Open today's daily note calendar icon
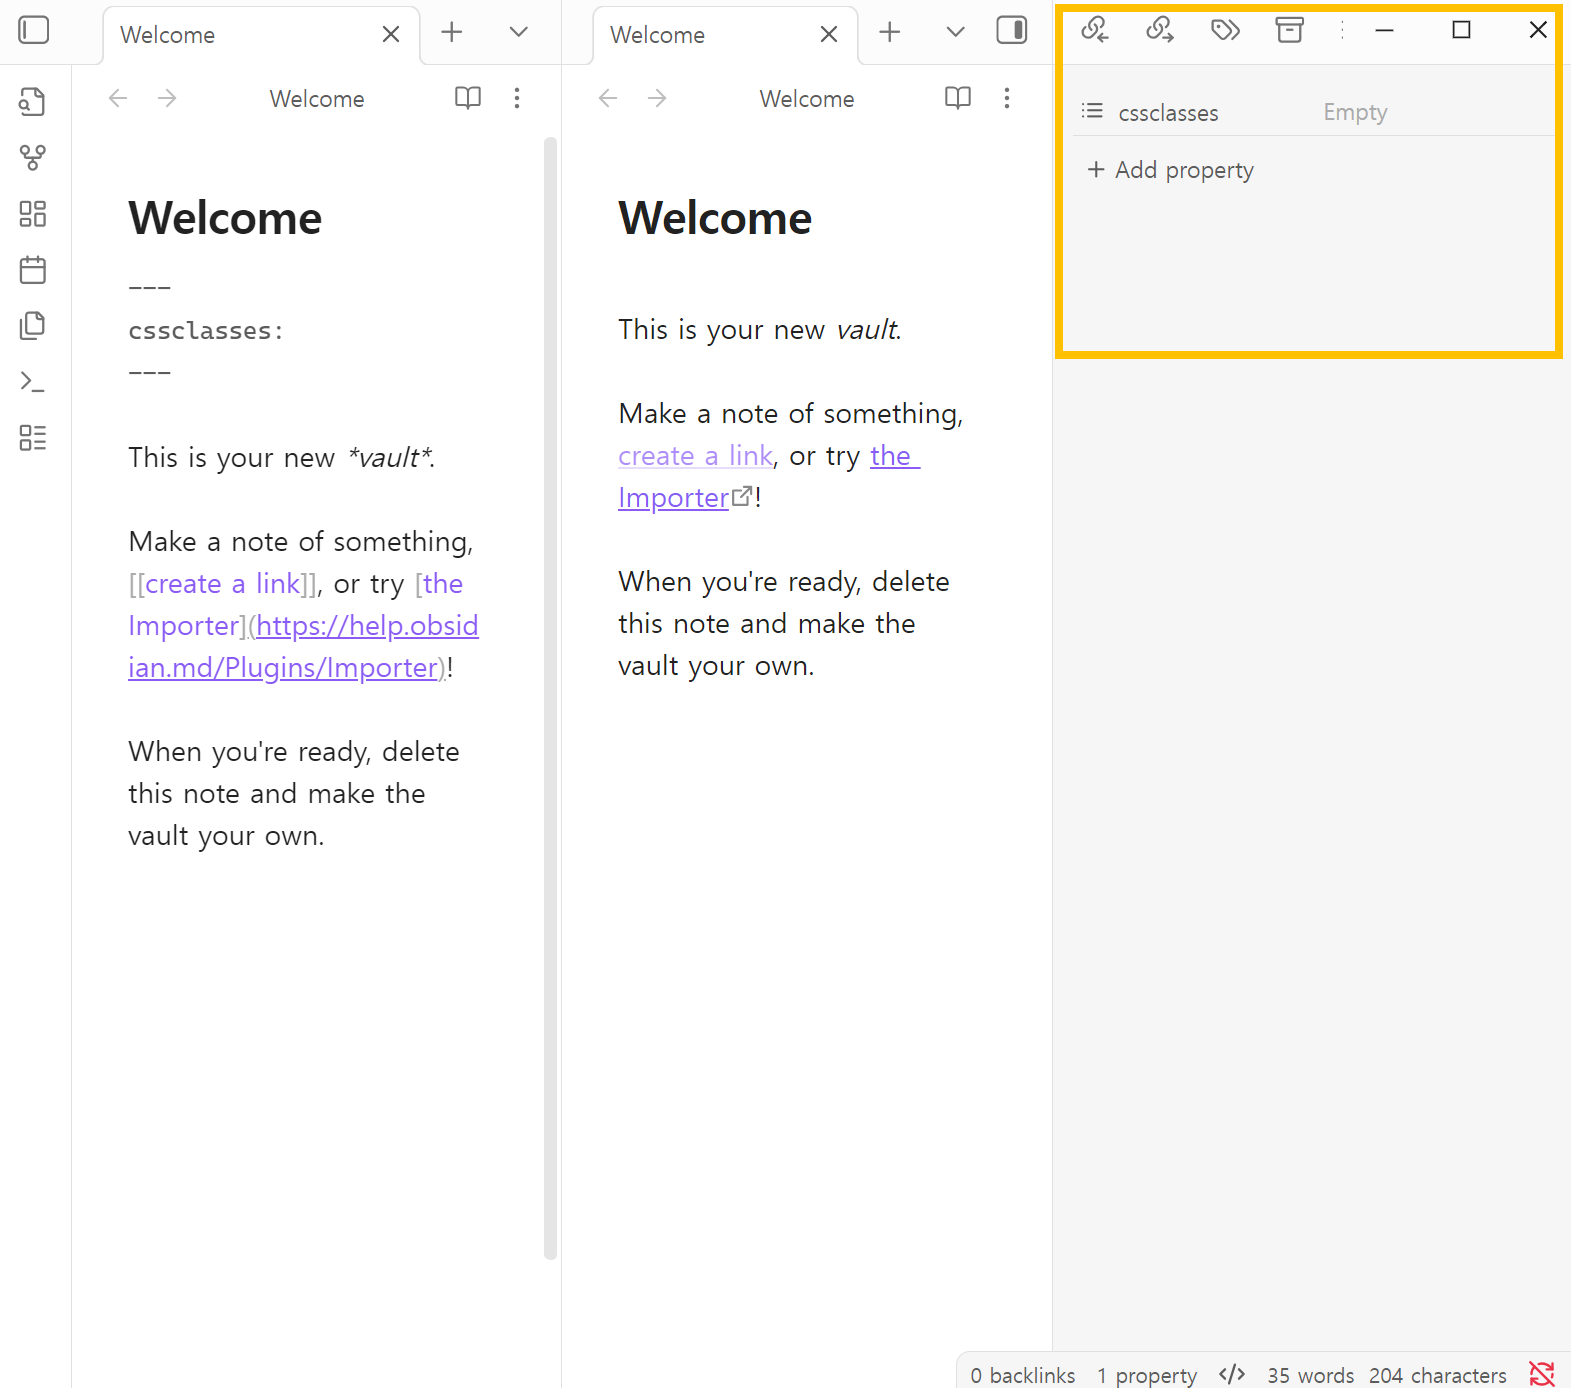The image size is (1571, 1388). 33,269
